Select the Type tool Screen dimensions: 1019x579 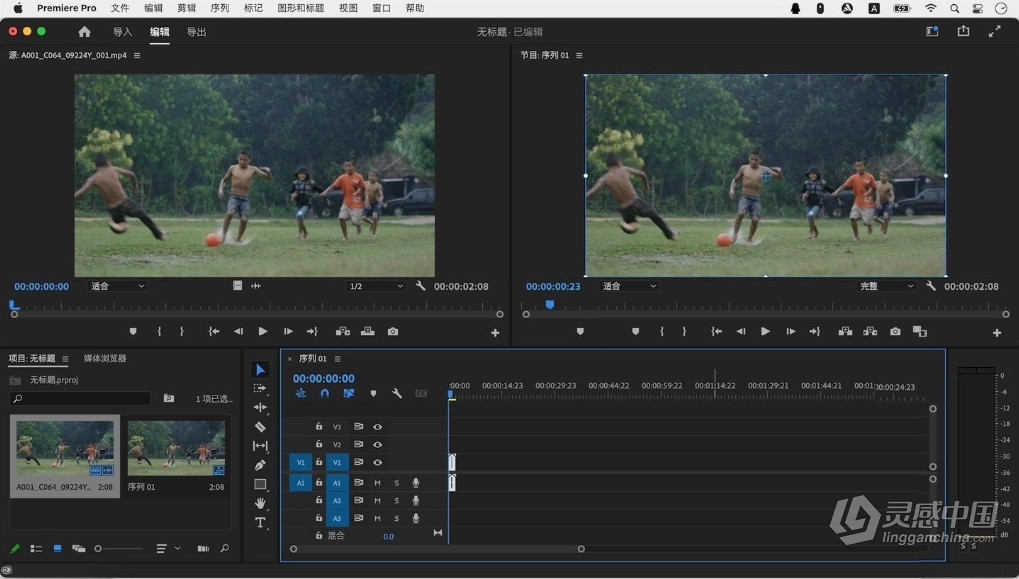pos(260,522)
